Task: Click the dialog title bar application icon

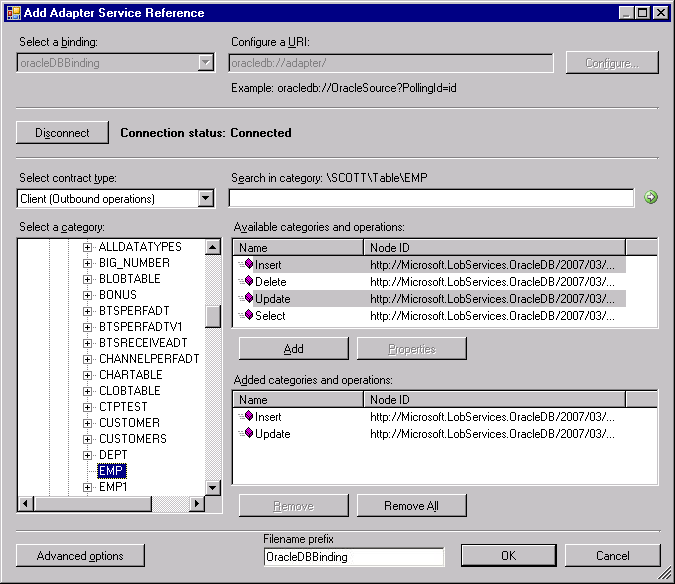Action: tap(14, 12)
